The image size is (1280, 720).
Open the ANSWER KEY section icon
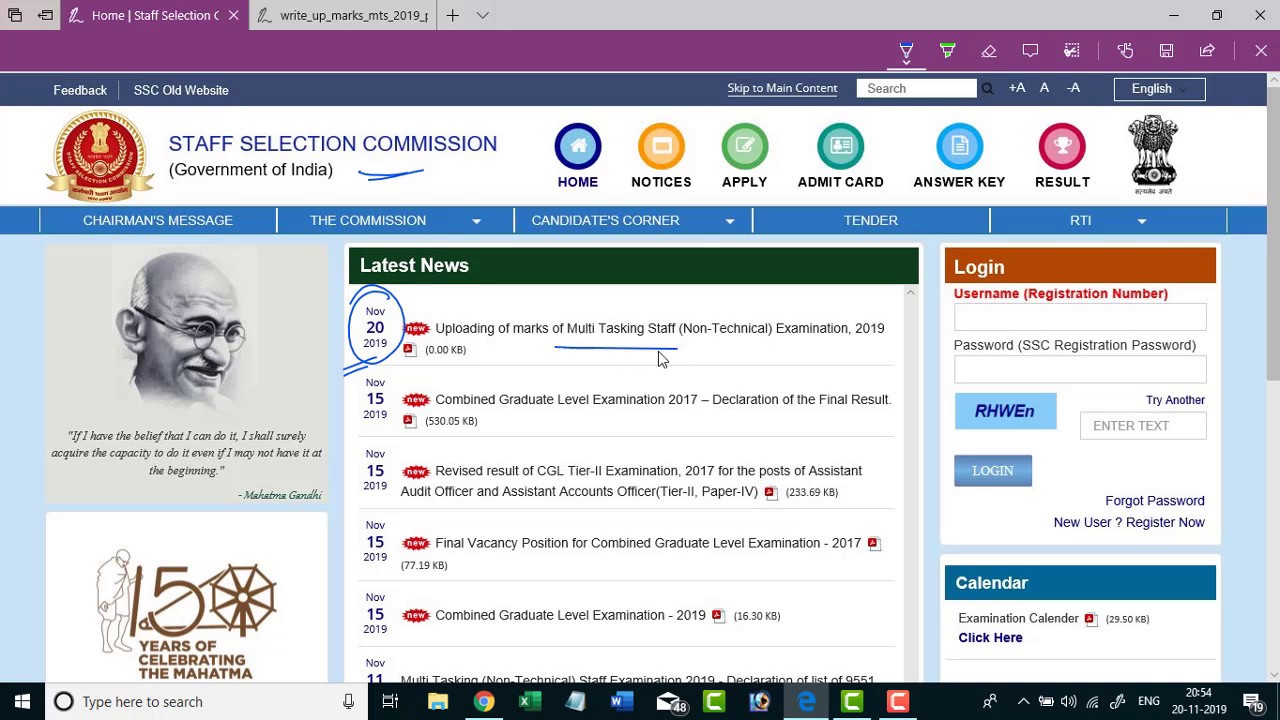[x=959, y=146]
